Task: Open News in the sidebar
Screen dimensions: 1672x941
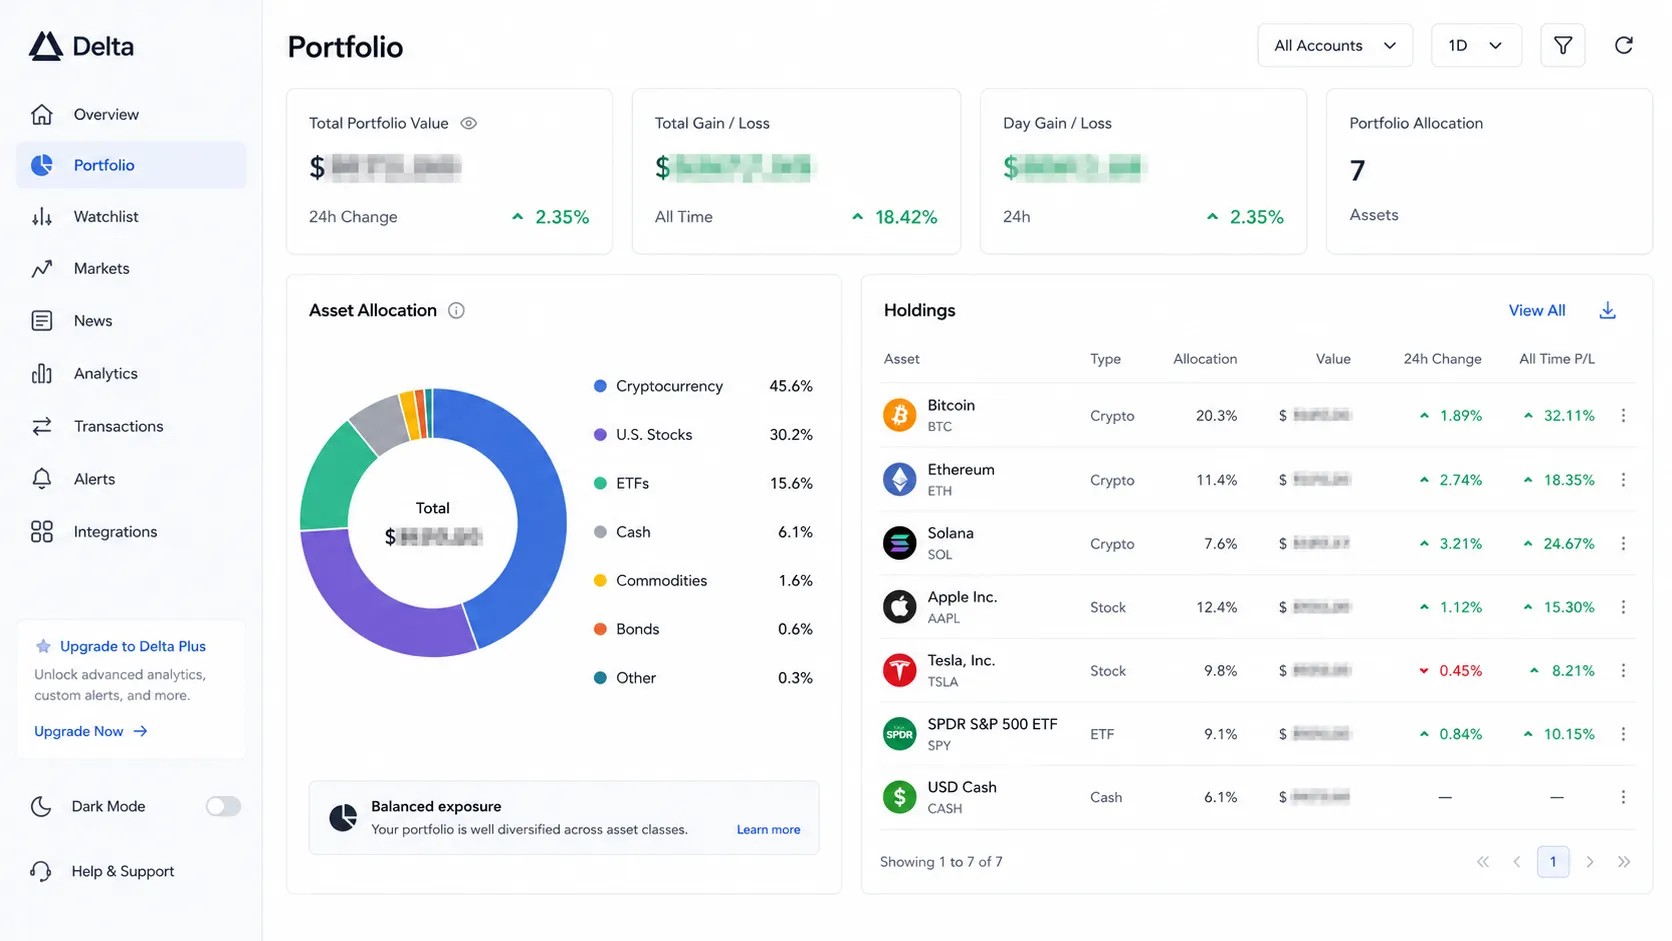Action: [x=131, y=321]
